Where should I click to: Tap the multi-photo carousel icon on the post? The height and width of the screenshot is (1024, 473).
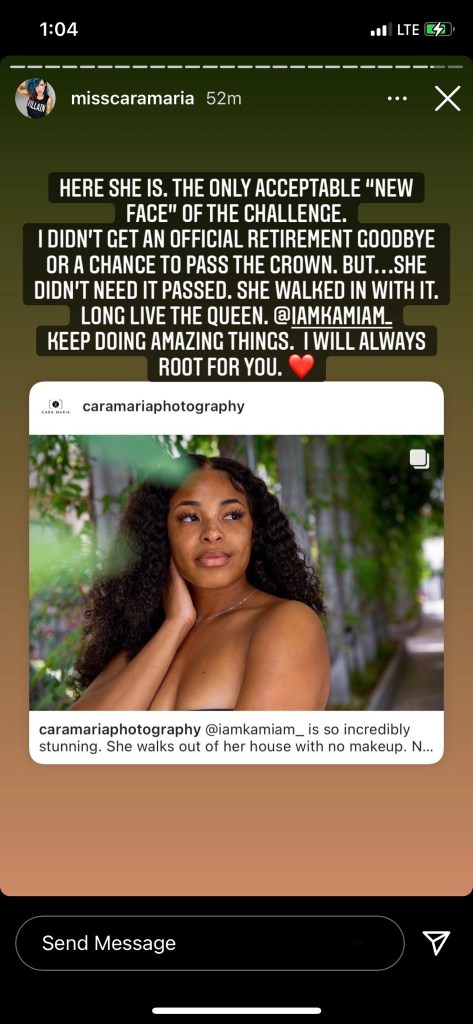click(x=419, y=459)
